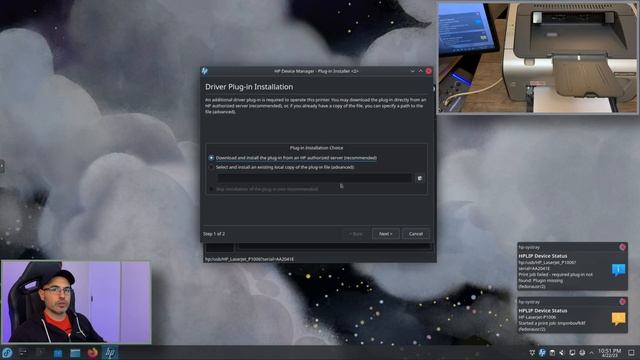
Task: Dismiss the 'Started a print job' notification
Action: pyautogui.click(x=622, y=302)
